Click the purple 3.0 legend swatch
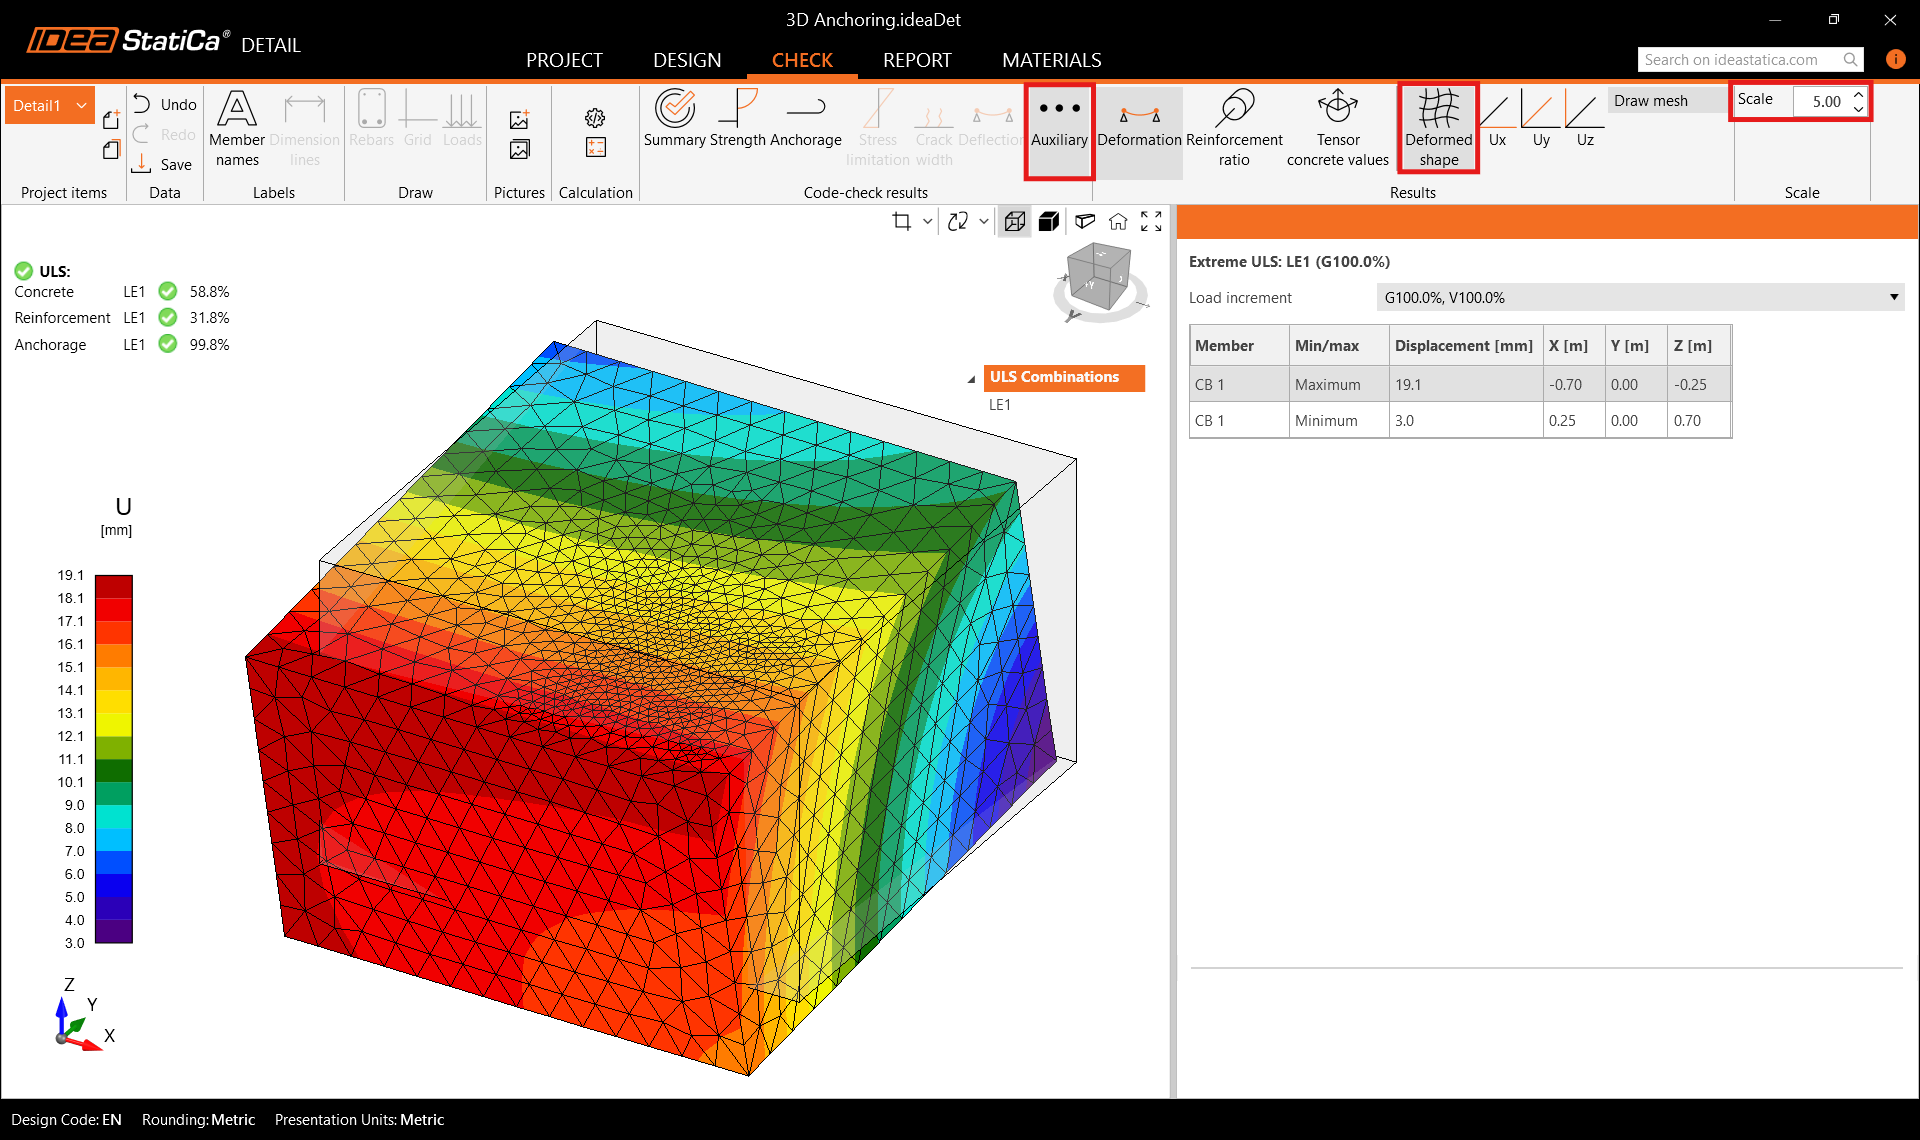Image resolution: width=1920 pixels, height=1140 pixels. [x=114, y=931]
